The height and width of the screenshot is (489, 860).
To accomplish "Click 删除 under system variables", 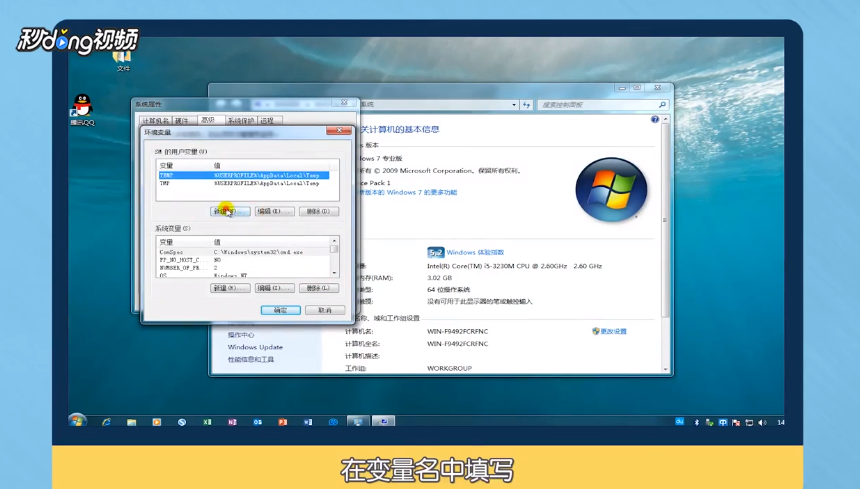I will pos(319,288).
